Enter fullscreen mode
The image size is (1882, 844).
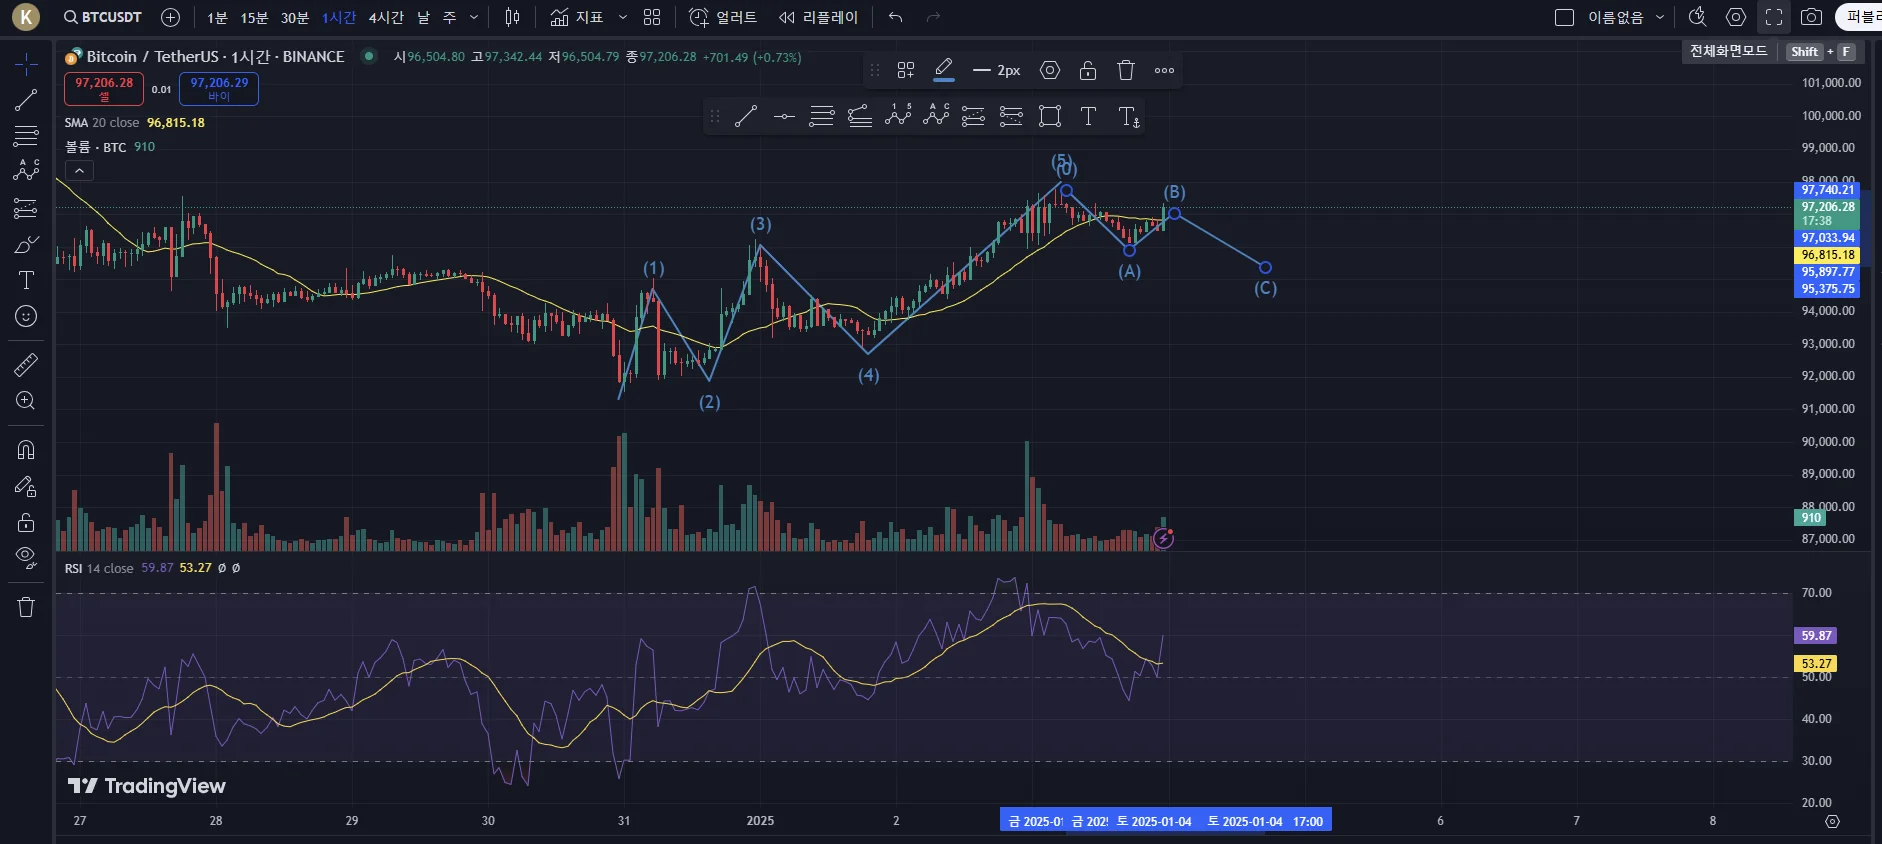coord(1774,17)
